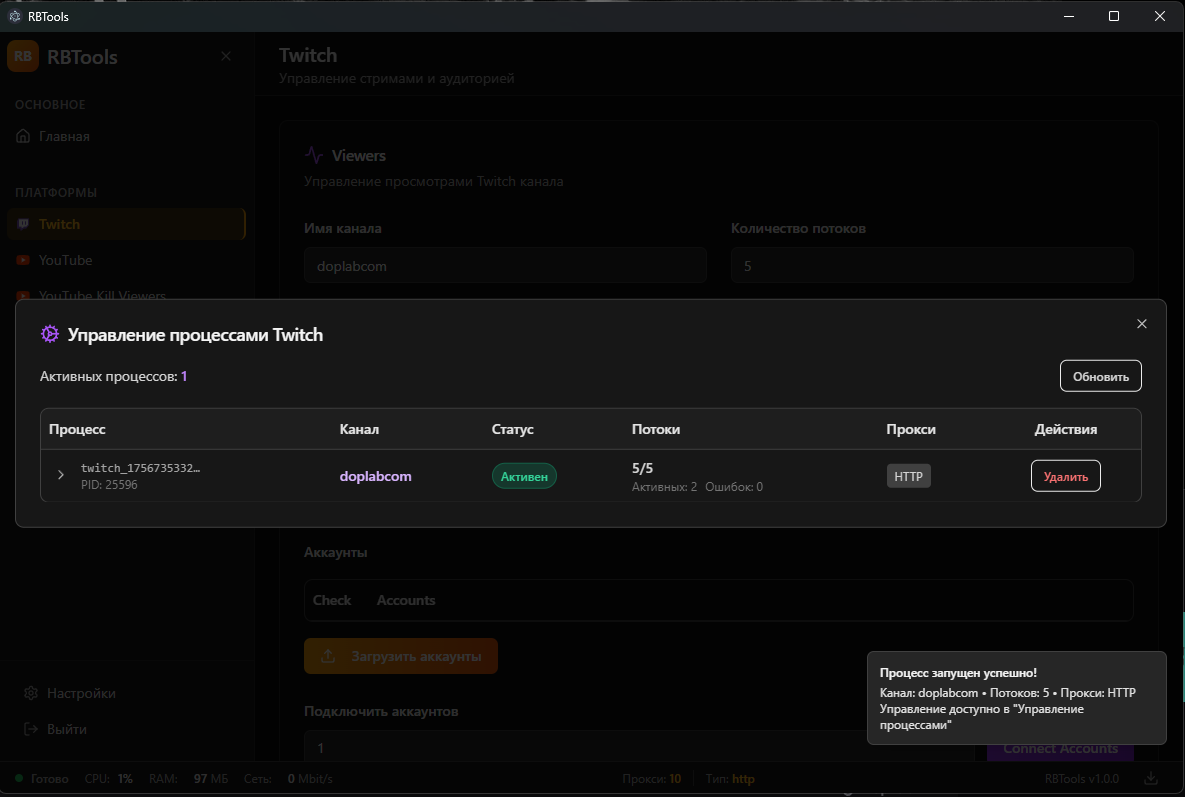The height and width of the screenshot is (797, 1185).
Task: Click the download icon in the status bar
Action: click(1151, 778)
